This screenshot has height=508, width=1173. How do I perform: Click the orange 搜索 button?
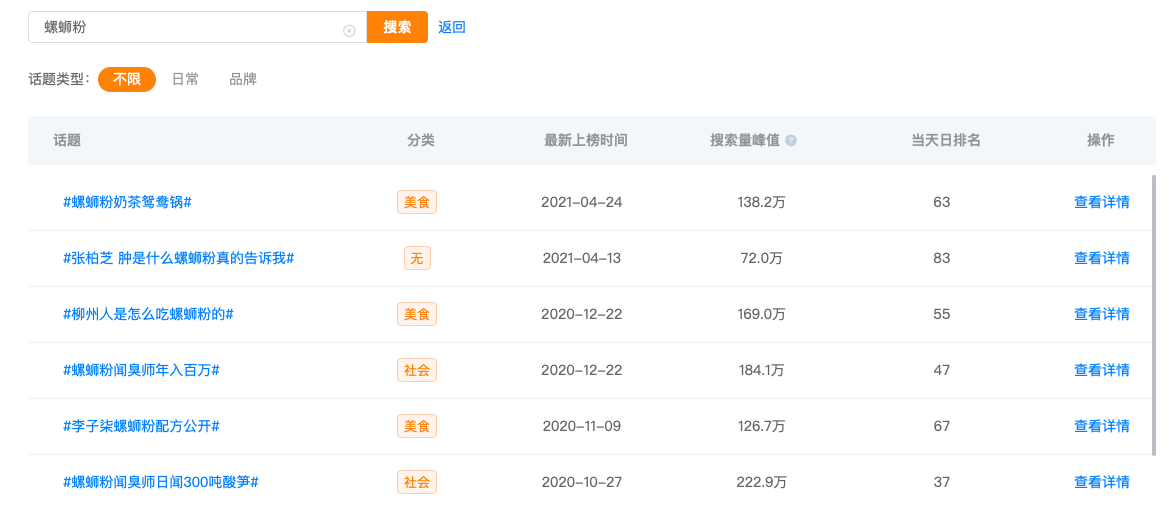397,27
